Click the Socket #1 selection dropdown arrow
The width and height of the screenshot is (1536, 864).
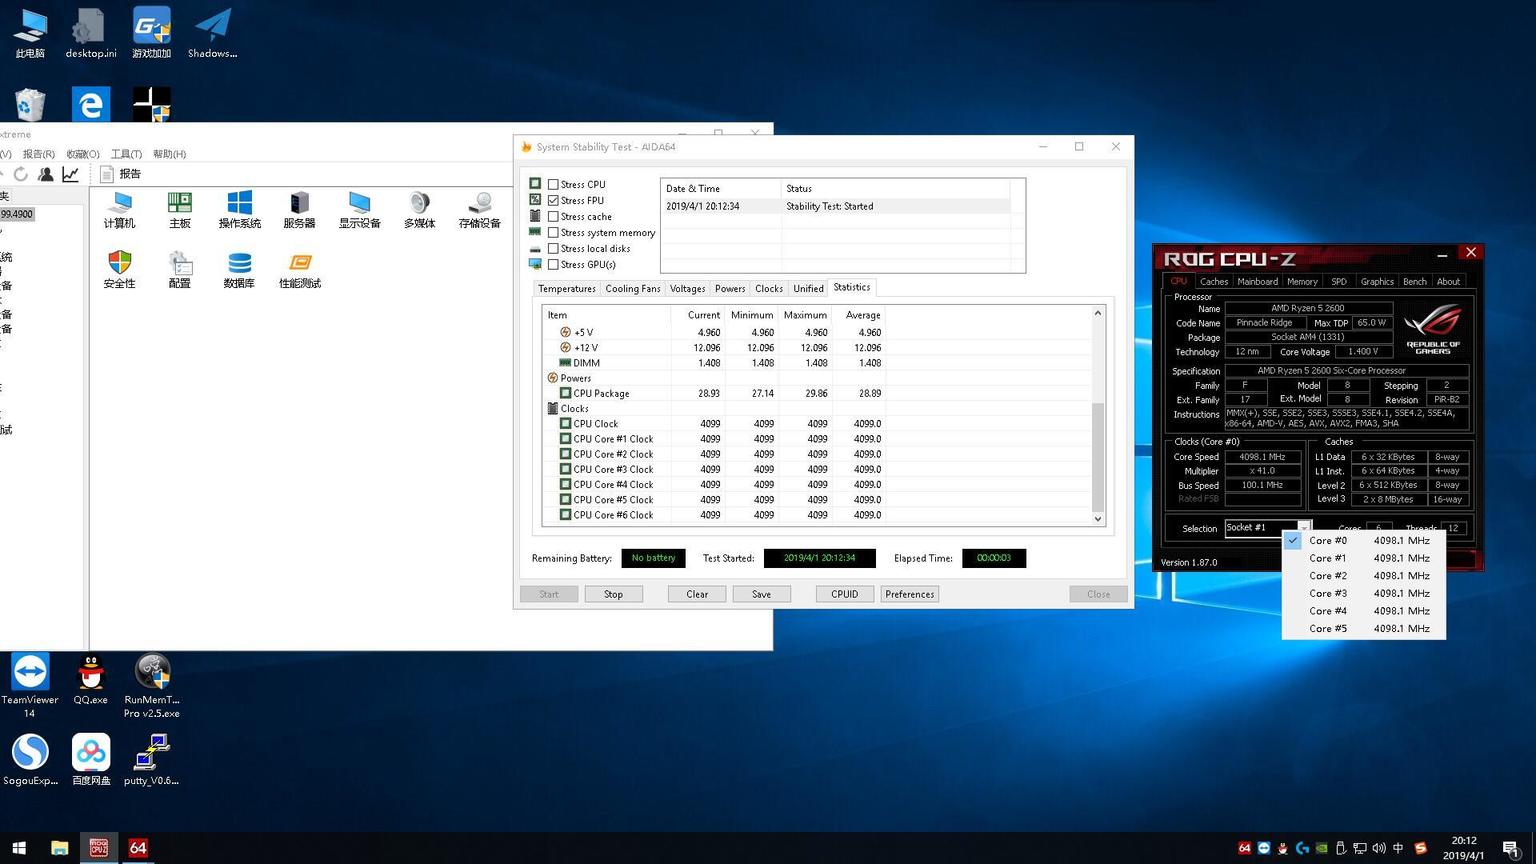coord(1304,527)
